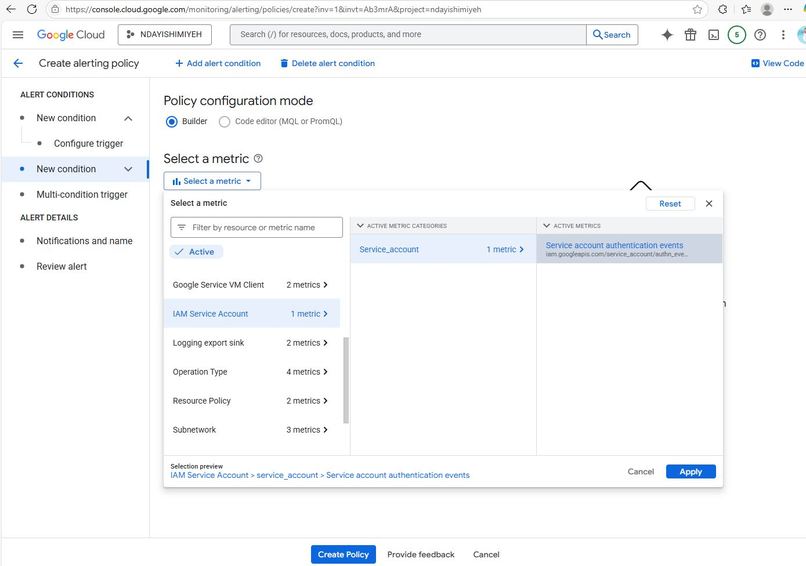Click the Selection preview breadcrumb text

click(320, 476)
